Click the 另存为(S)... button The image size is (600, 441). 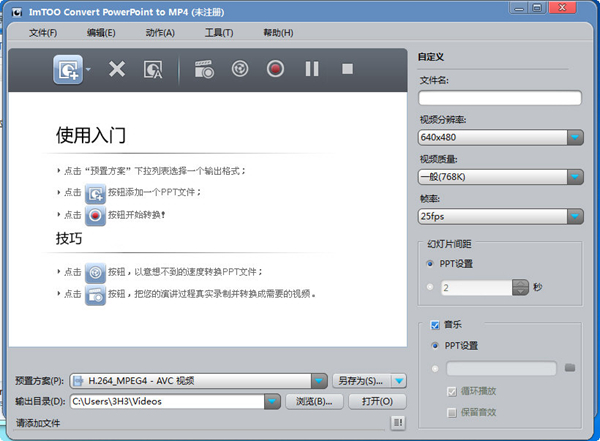361,381
